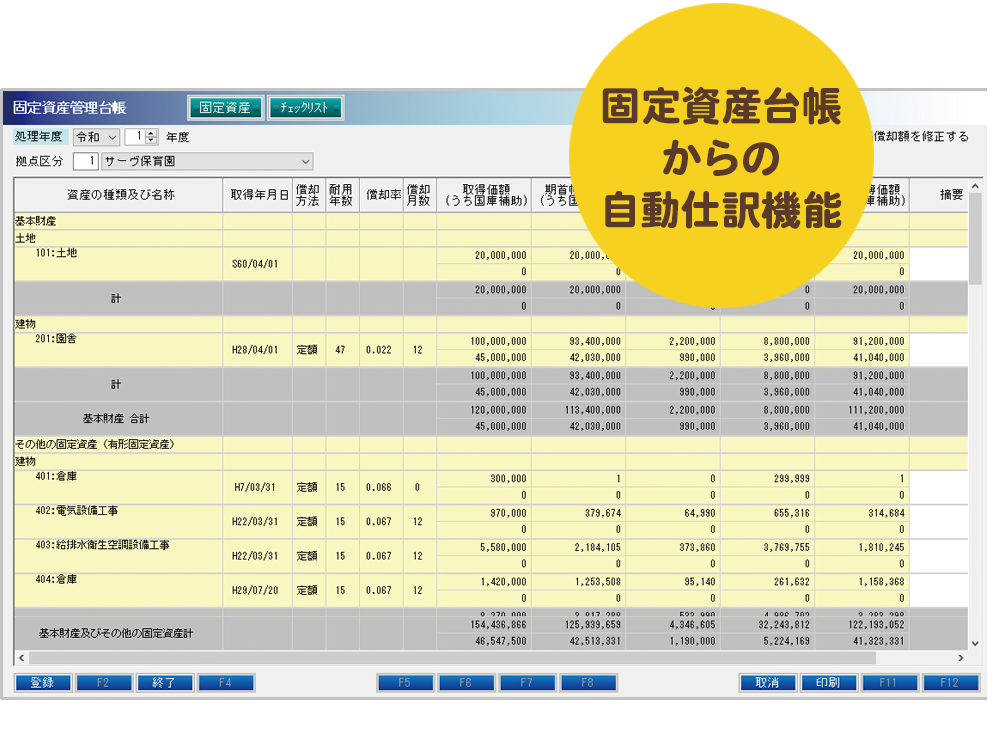Viewport: 988px width, 736px height.
Task: Click the 101:土地 acquisition date cell S60/04/01
Action: coord(258,263)
